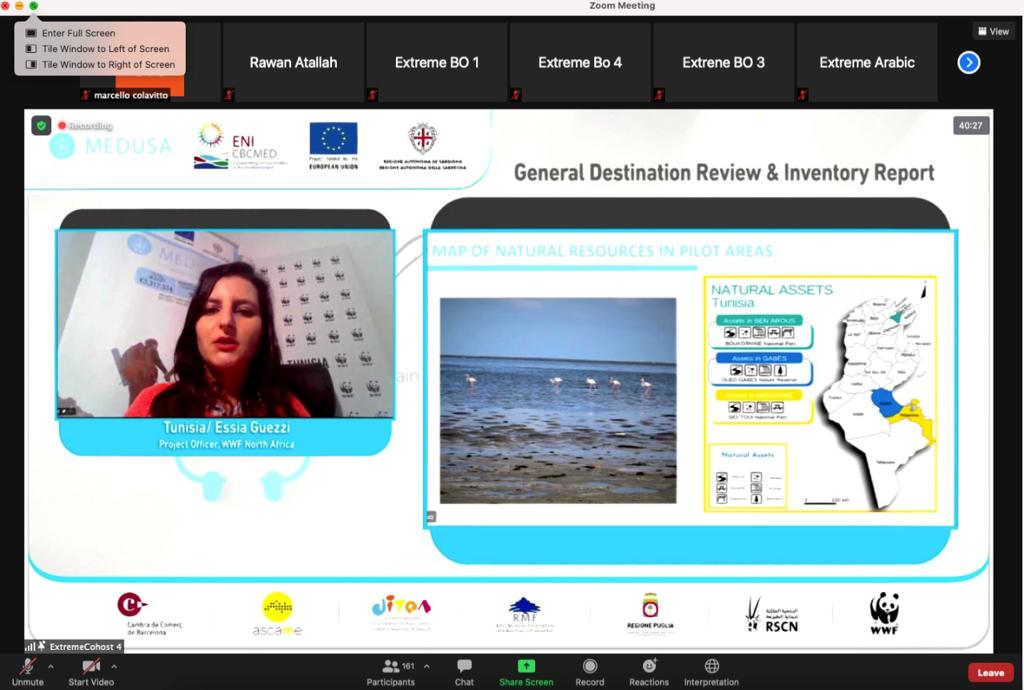Screen dimensions: 1024x690
Task: Select Tile Window to Left of Screen
Action: click(105, 49)
